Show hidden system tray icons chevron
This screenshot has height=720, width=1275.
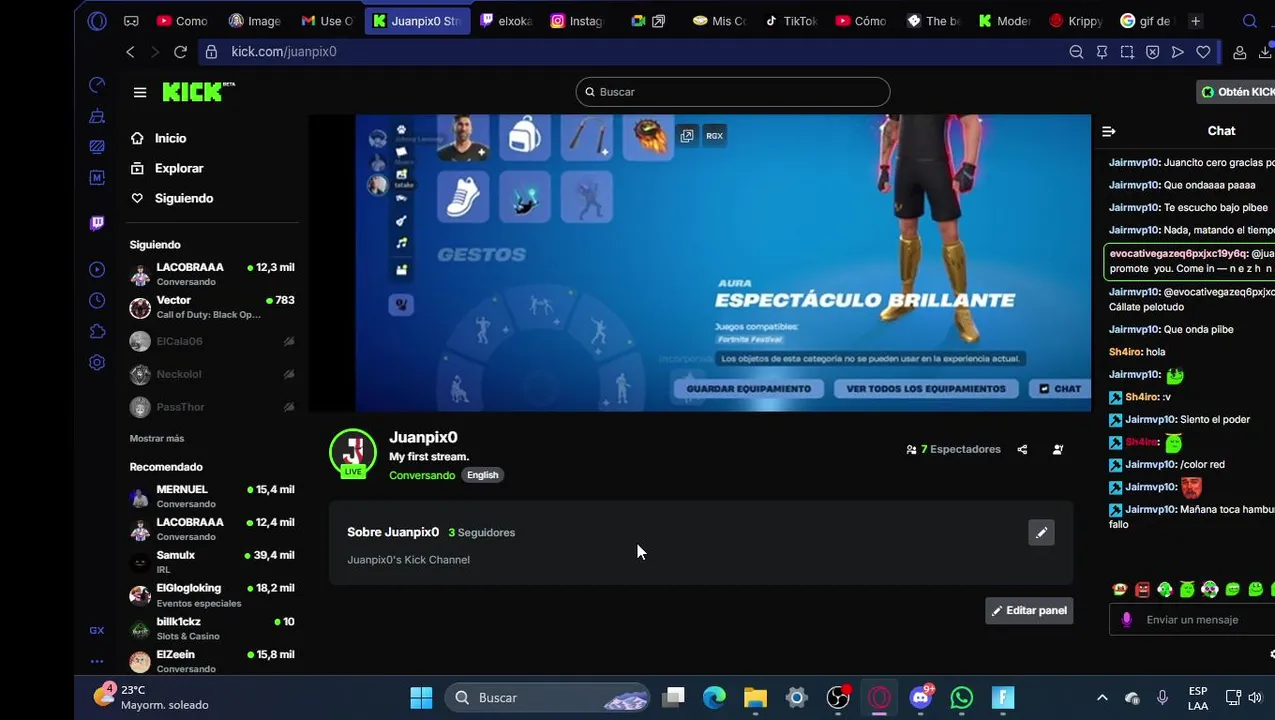coord(1102,698)
